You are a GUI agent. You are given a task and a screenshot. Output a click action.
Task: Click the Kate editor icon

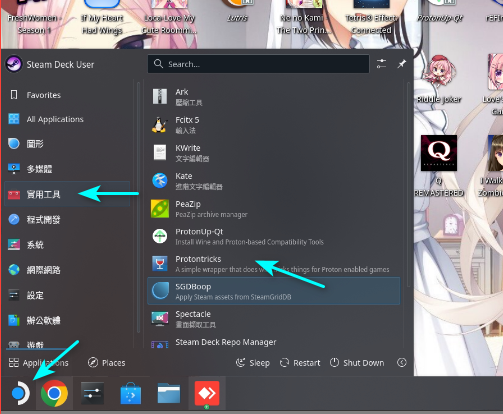tap(160, 181)
